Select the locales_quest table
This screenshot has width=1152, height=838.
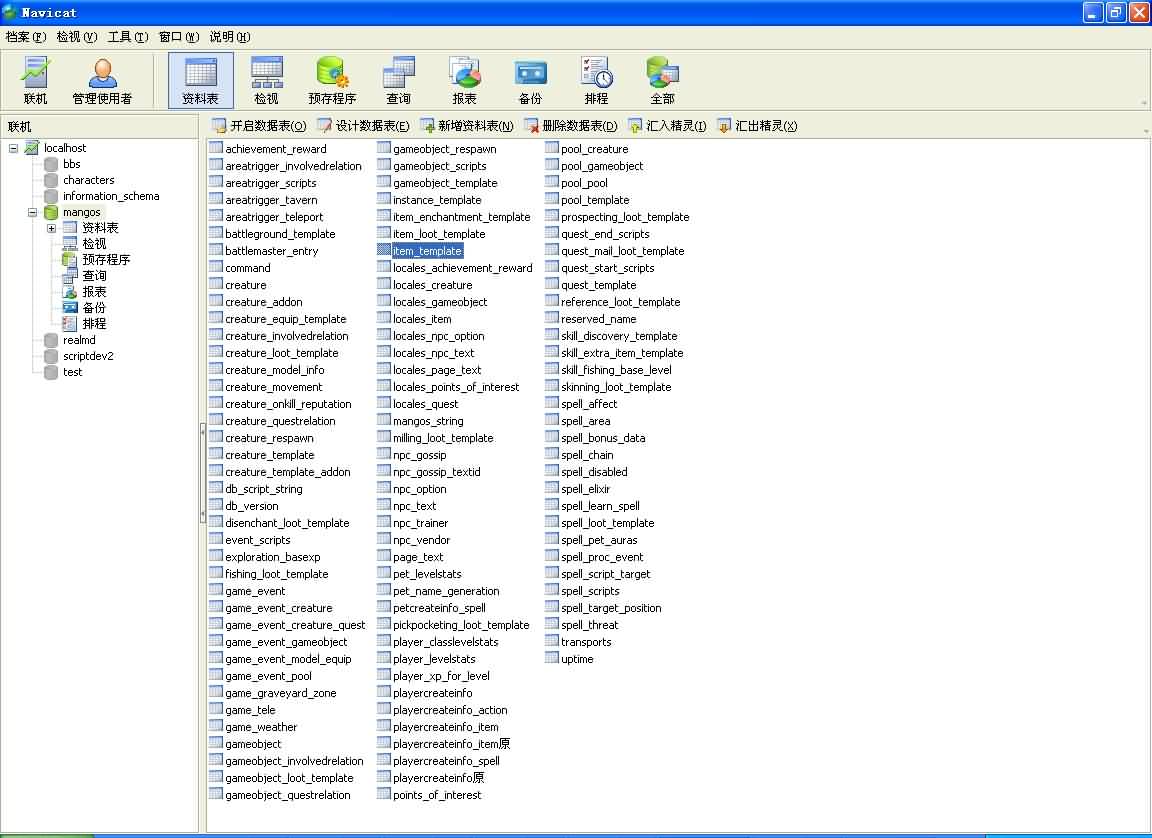pos(425,404)
